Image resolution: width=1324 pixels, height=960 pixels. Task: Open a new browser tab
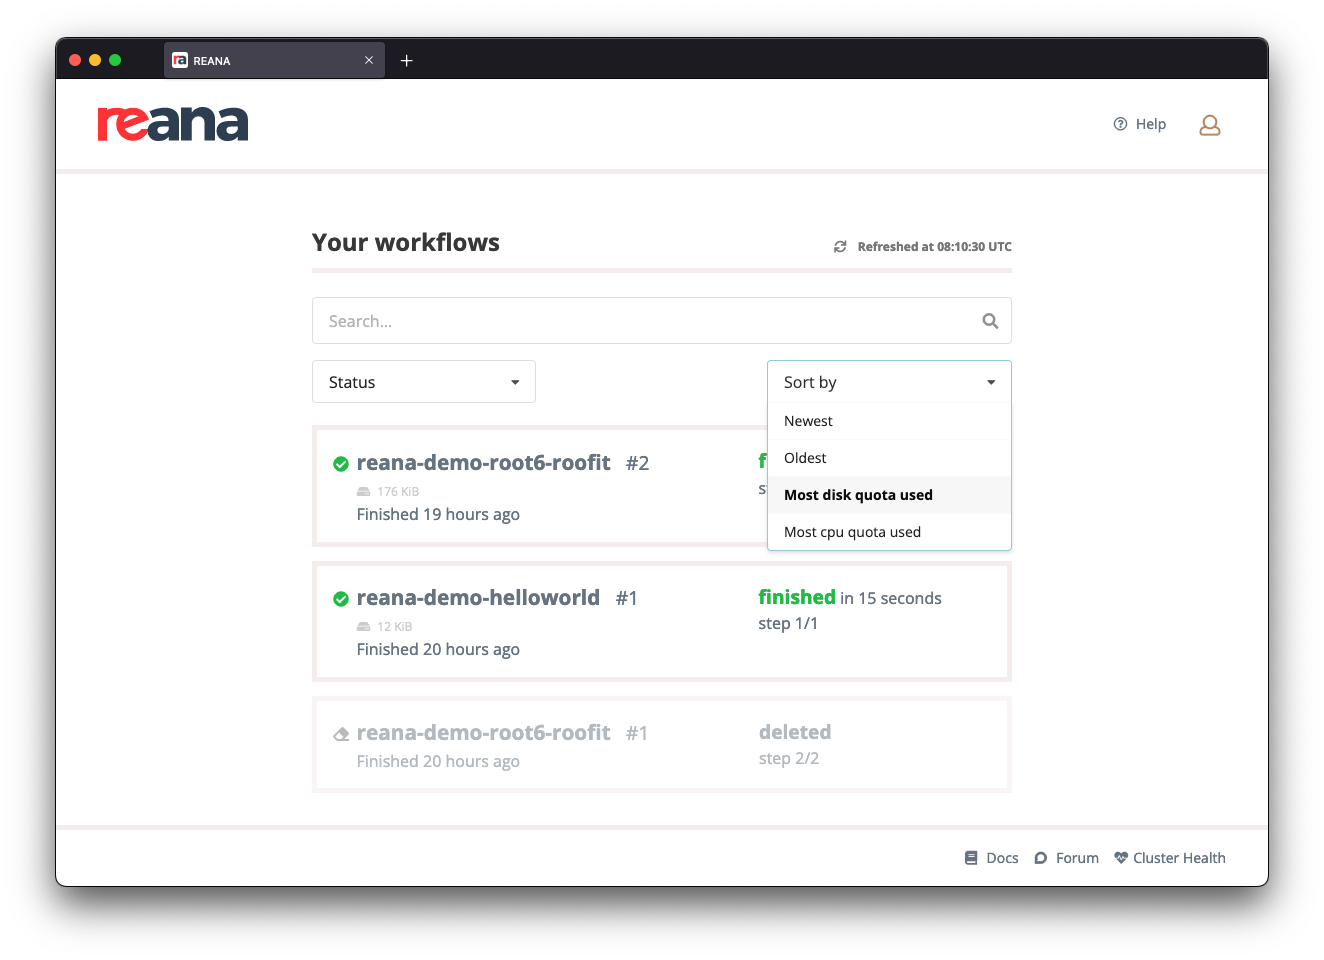(x=406, y=60)
